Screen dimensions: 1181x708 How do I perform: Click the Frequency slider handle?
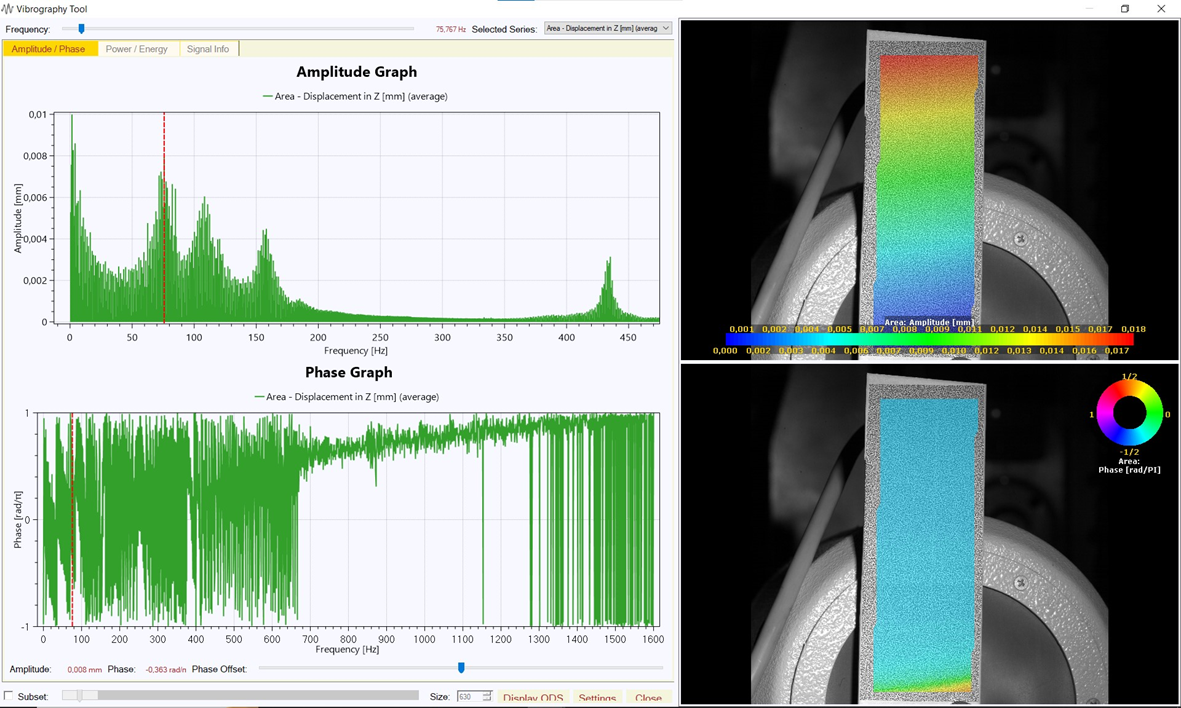(82, 29)
